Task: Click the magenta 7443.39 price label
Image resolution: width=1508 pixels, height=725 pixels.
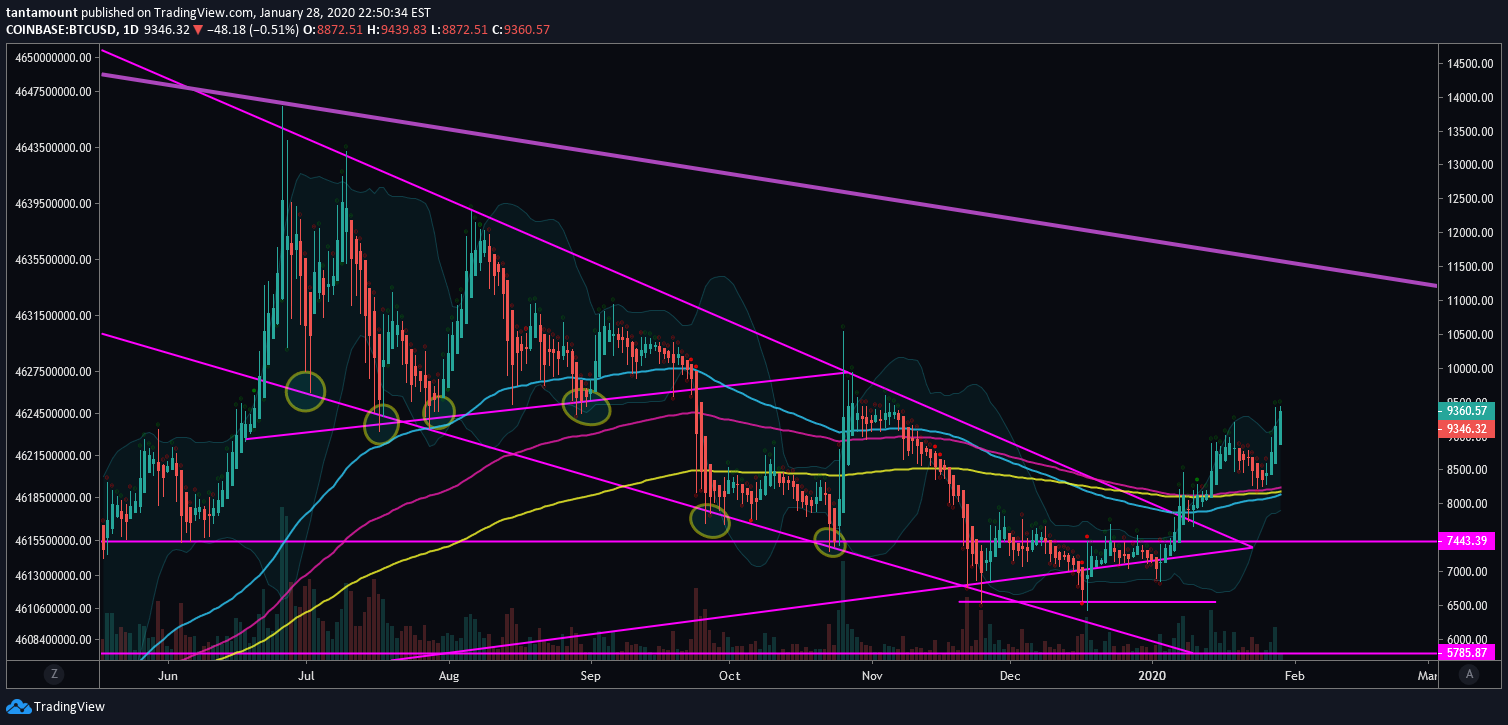Action: [x=1465, y=541]
